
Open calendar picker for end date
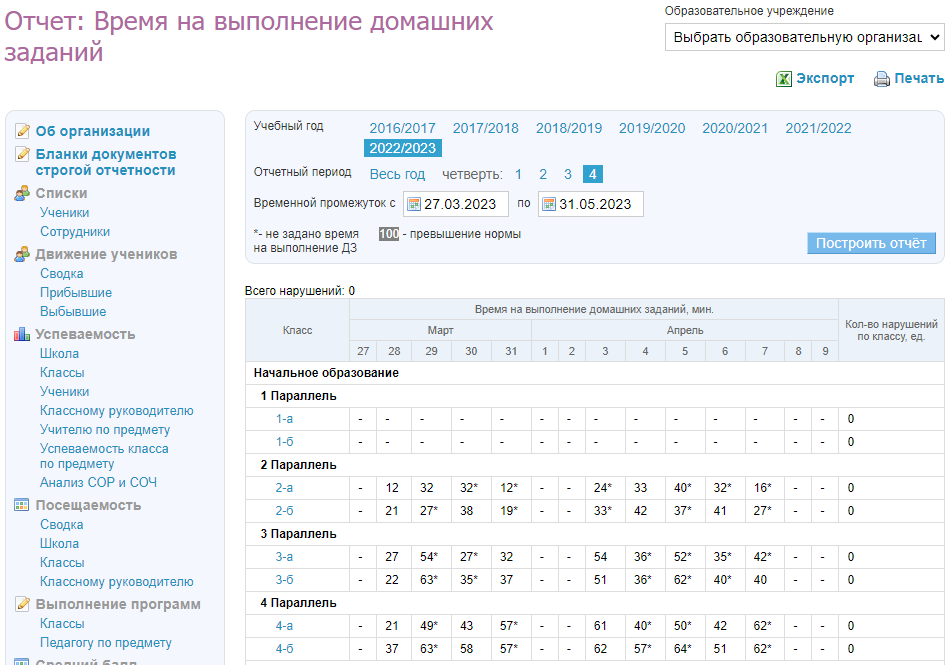(x=548, y=204)
